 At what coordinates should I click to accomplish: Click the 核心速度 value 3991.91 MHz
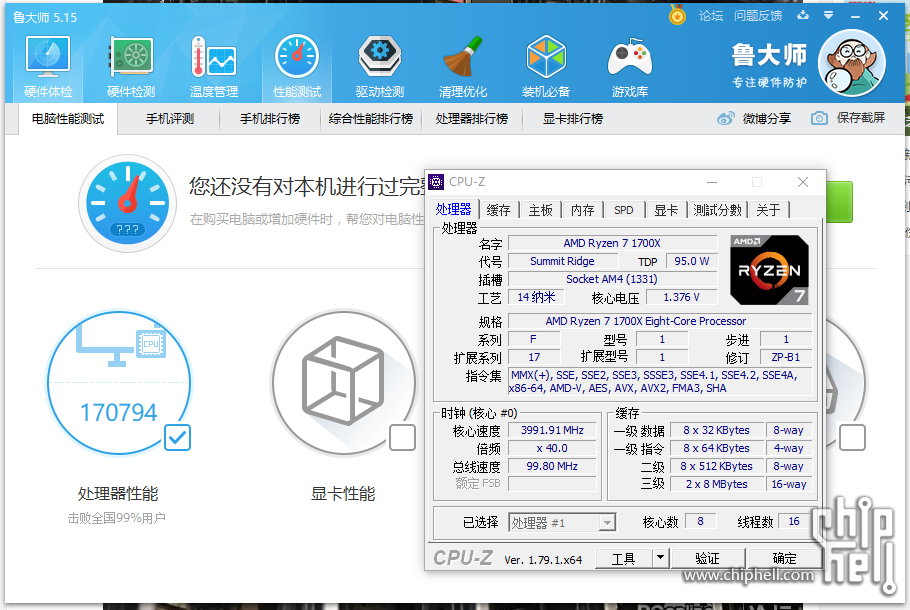click(552, 430)
